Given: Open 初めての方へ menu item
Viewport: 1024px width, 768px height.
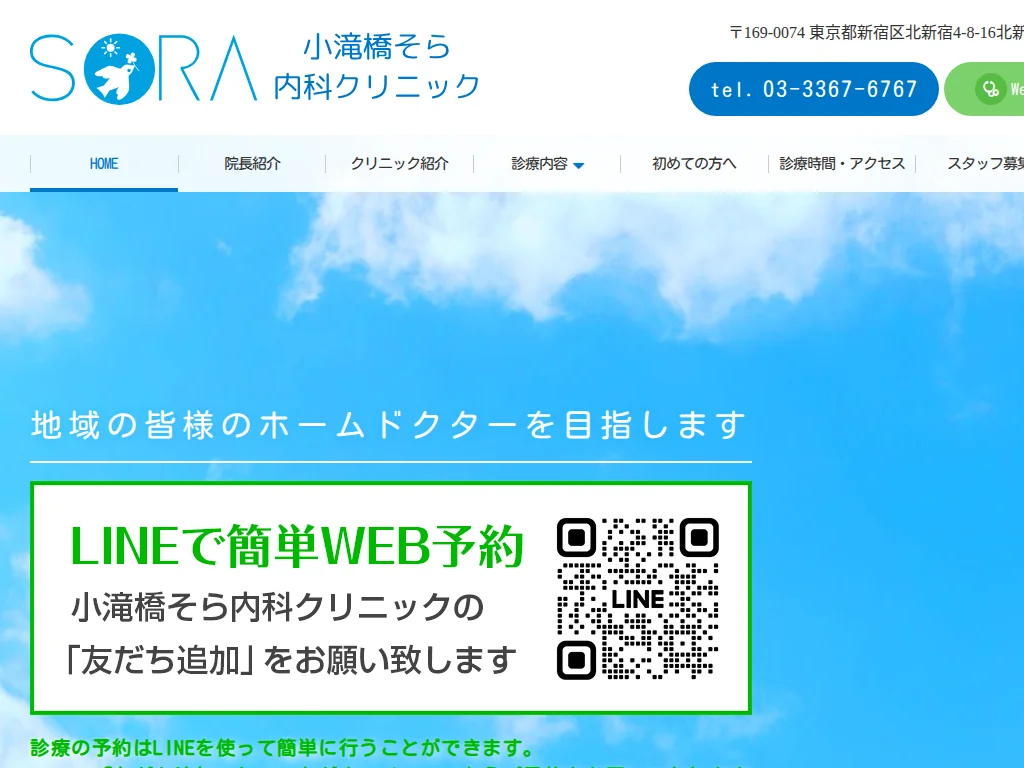Looking at the screenshot, I should coord(694,163).
